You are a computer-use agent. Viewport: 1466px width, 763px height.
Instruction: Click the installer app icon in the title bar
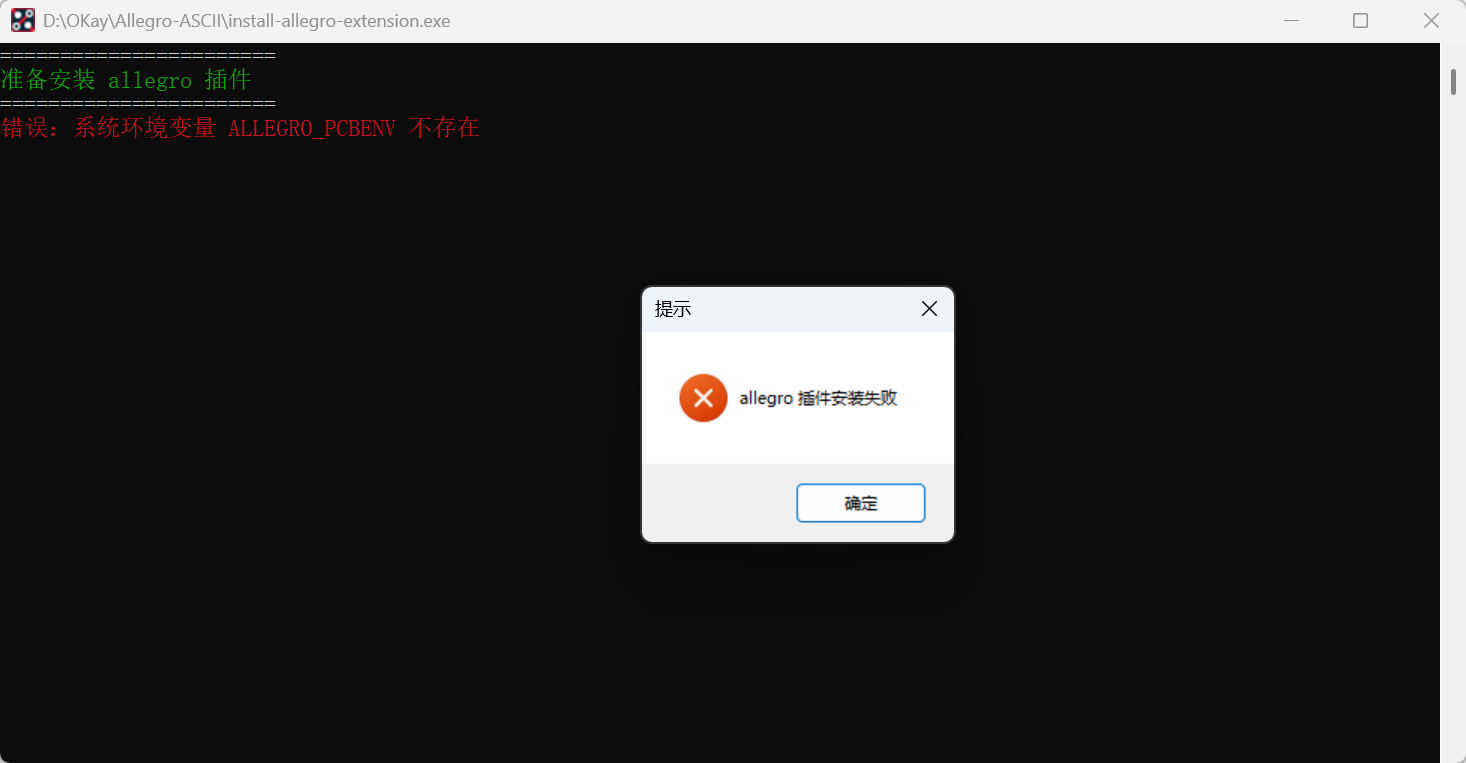tap(23, 20)
